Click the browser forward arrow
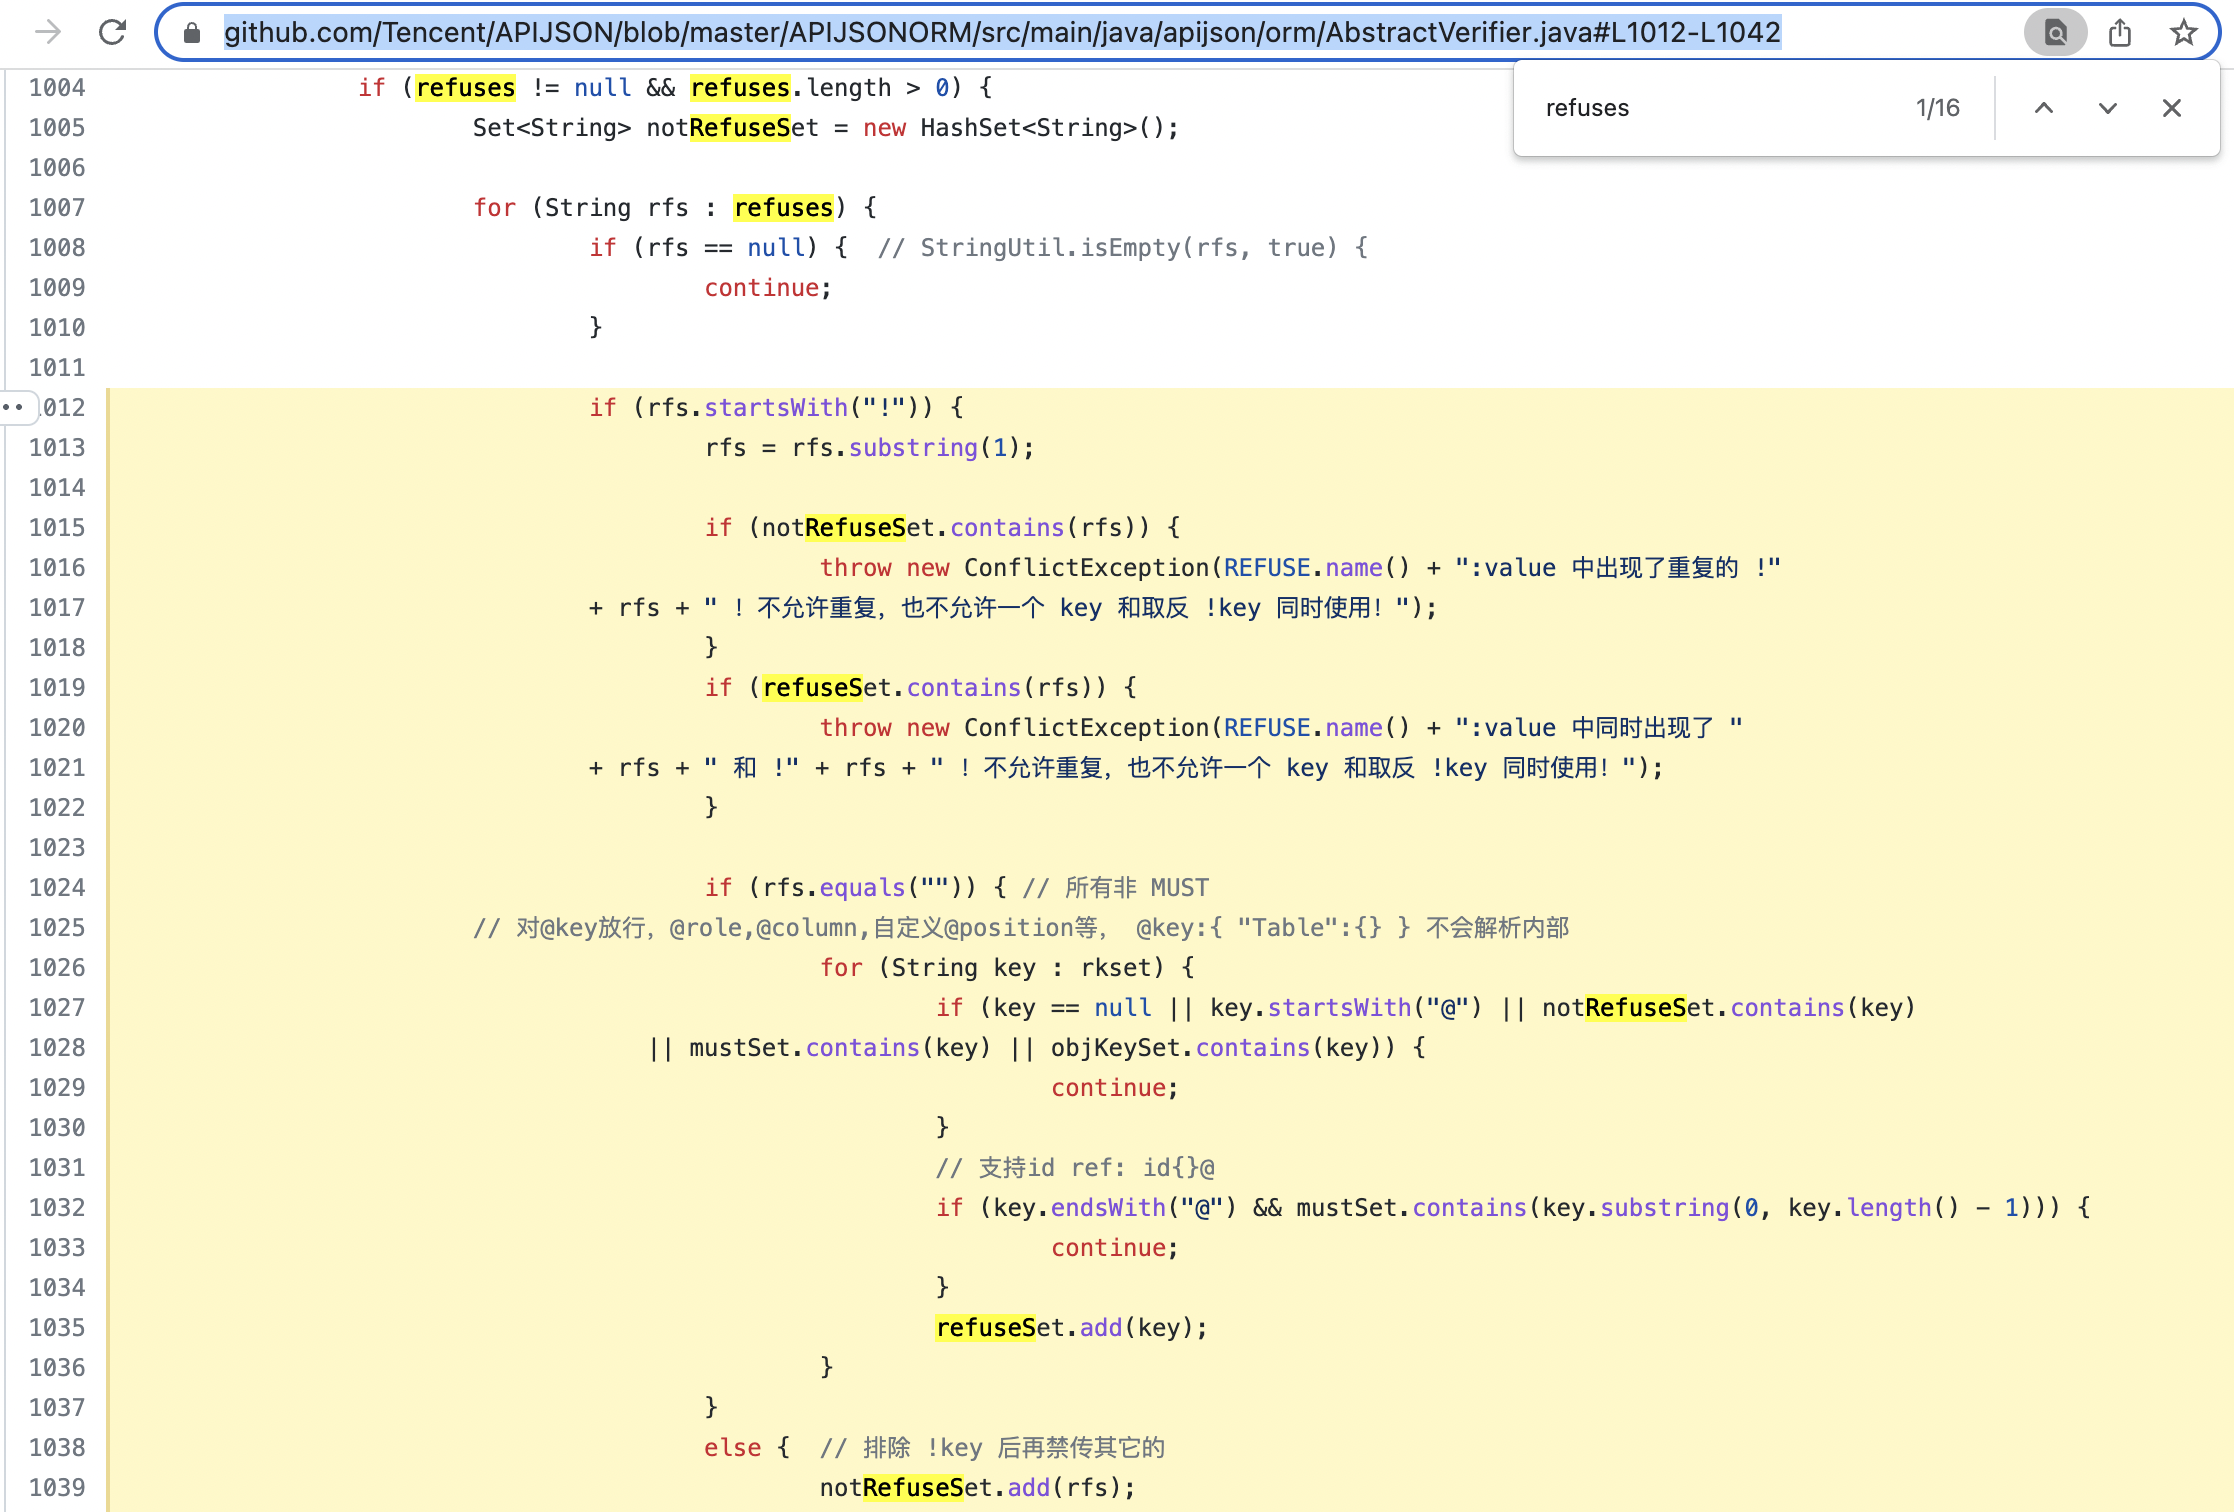Image resolution: width=2234 pixels, height=1512 pixels. coord(47,33)
